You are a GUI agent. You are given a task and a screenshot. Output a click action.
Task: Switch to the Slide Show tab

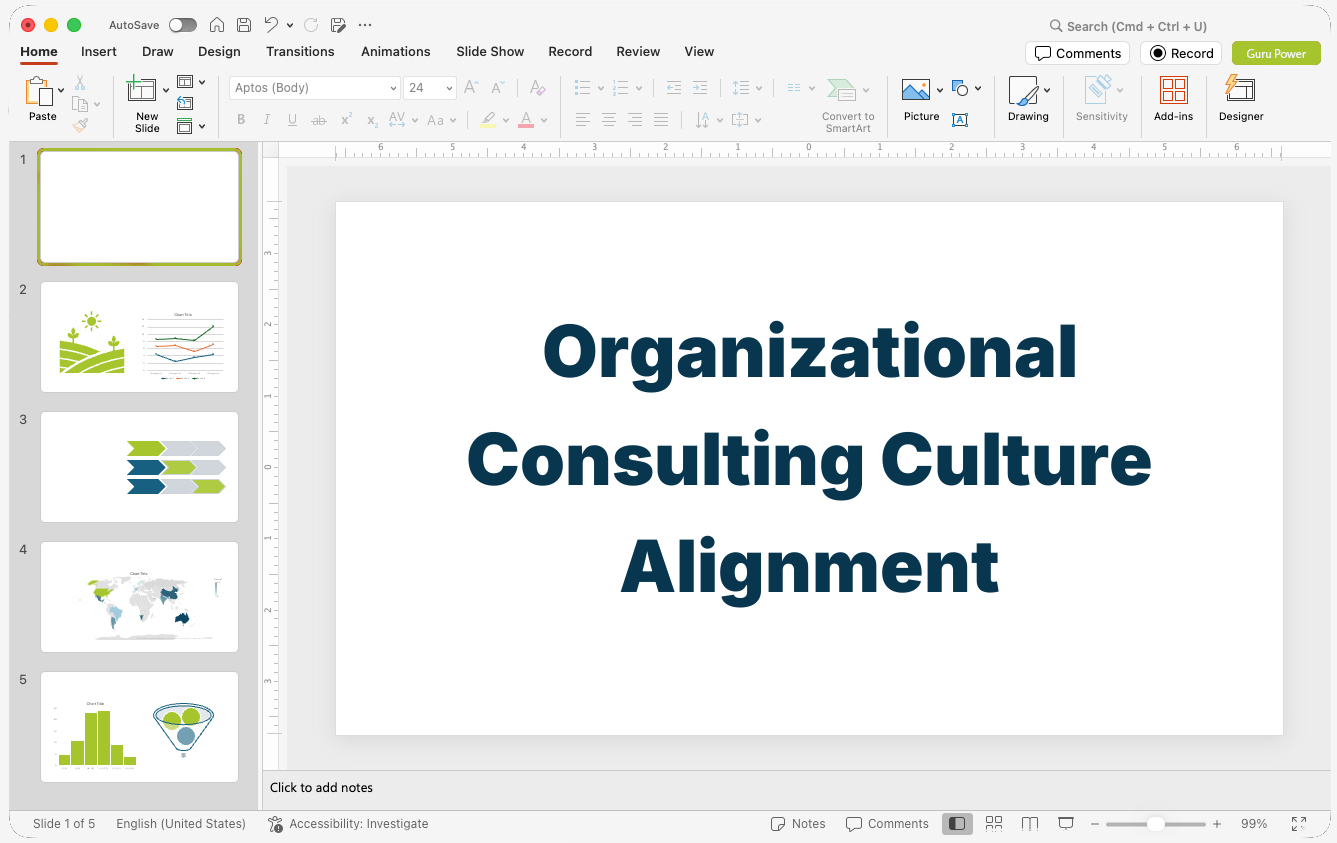[490, 51]
